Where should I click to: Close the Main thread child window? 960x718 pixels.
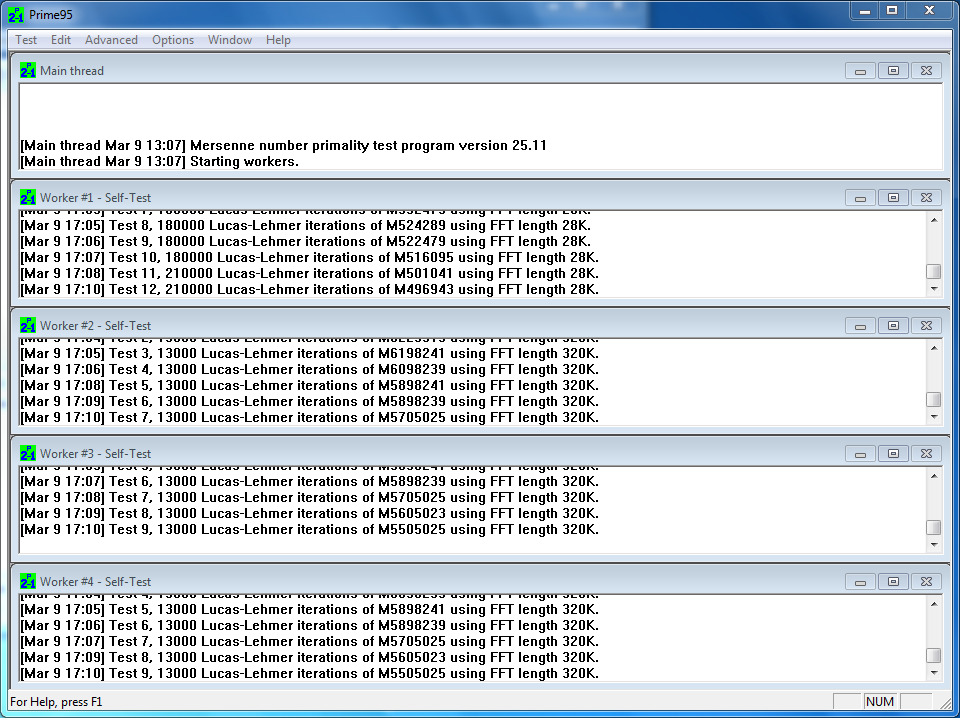point(926,71)
